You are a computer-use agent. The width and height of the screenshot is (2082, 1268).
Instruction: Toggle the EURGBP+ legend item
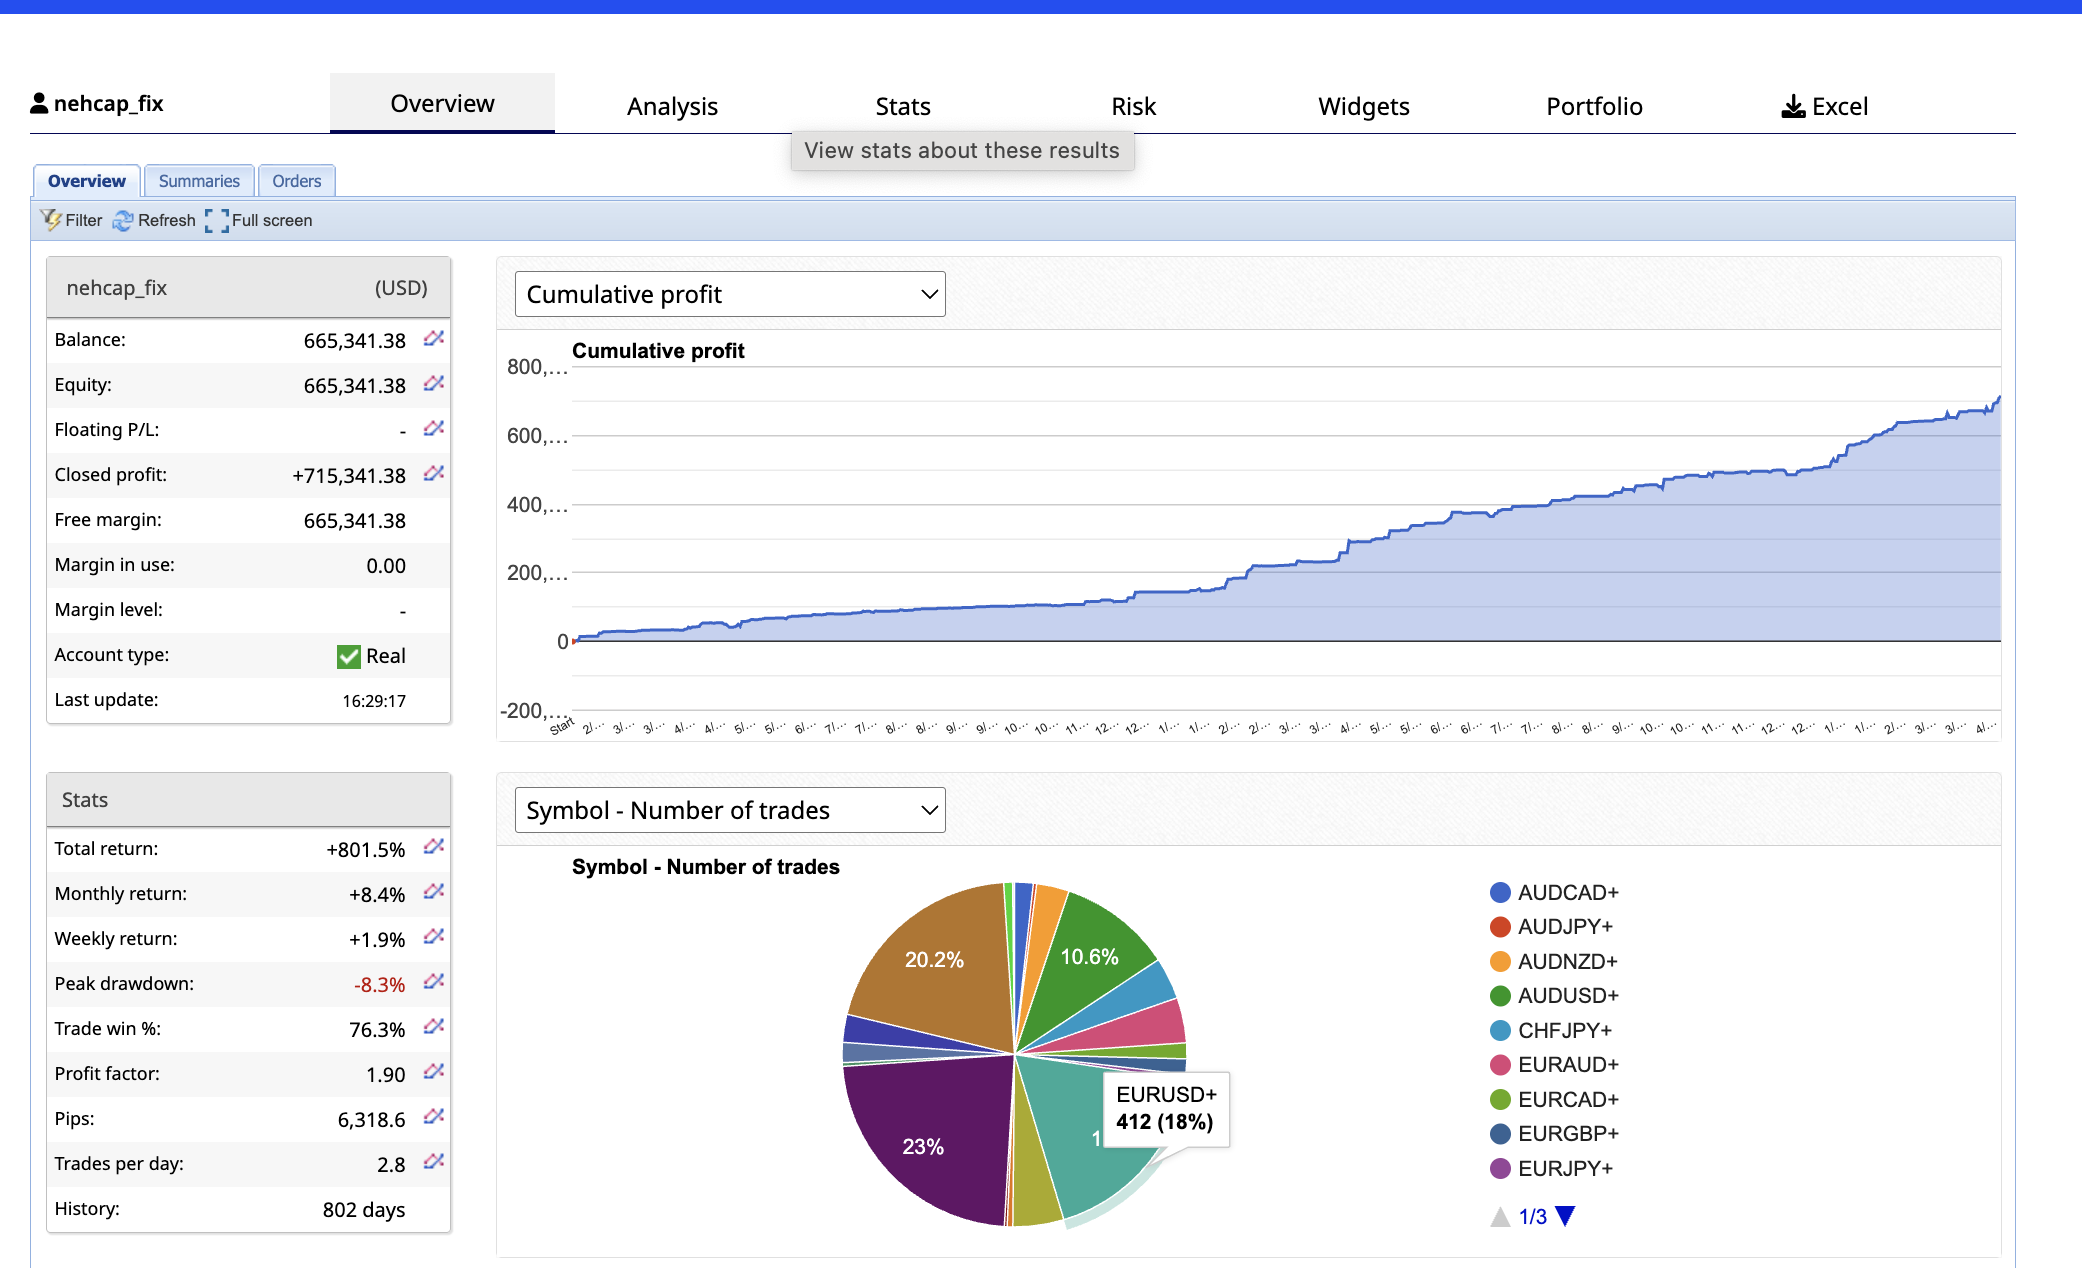coord(1567,1133)
